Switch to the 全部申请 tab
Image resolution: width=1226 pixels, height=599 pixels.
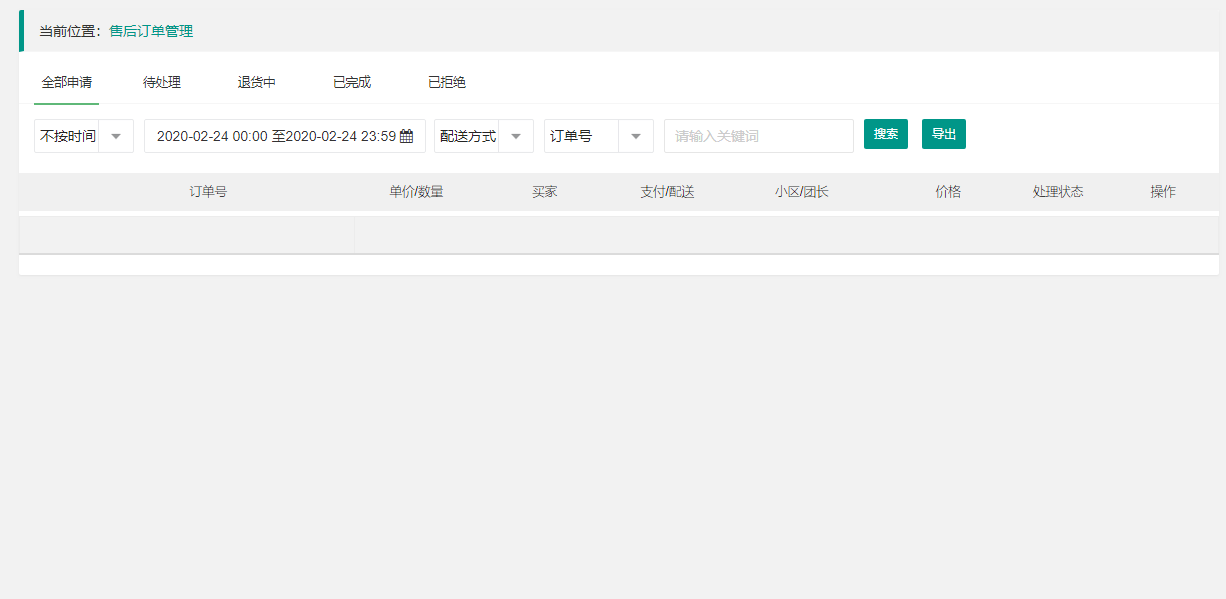pyautogui.click(x=67, y=82)
